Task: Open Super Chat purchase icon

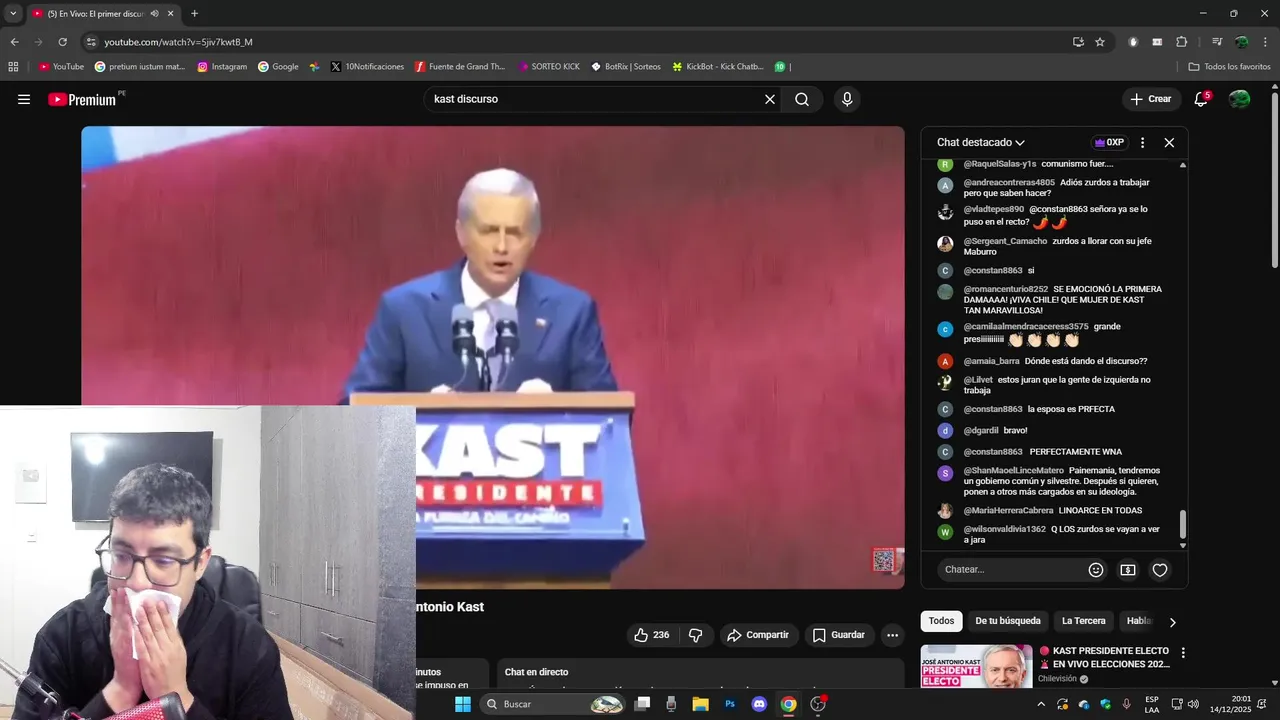Action: [1128, 570]
